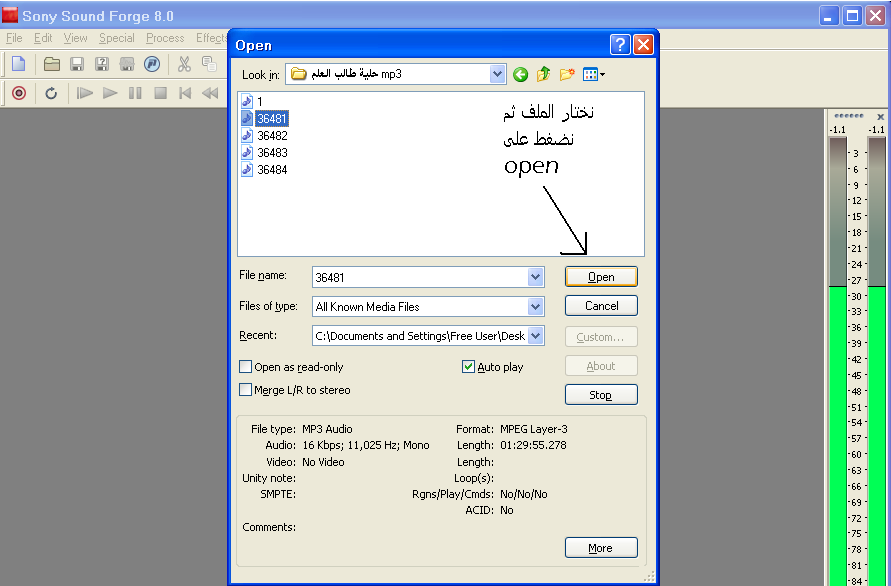891x586 pixels.
Task: Click the Rewind double-arrow icon
Action: click(210, 93)
